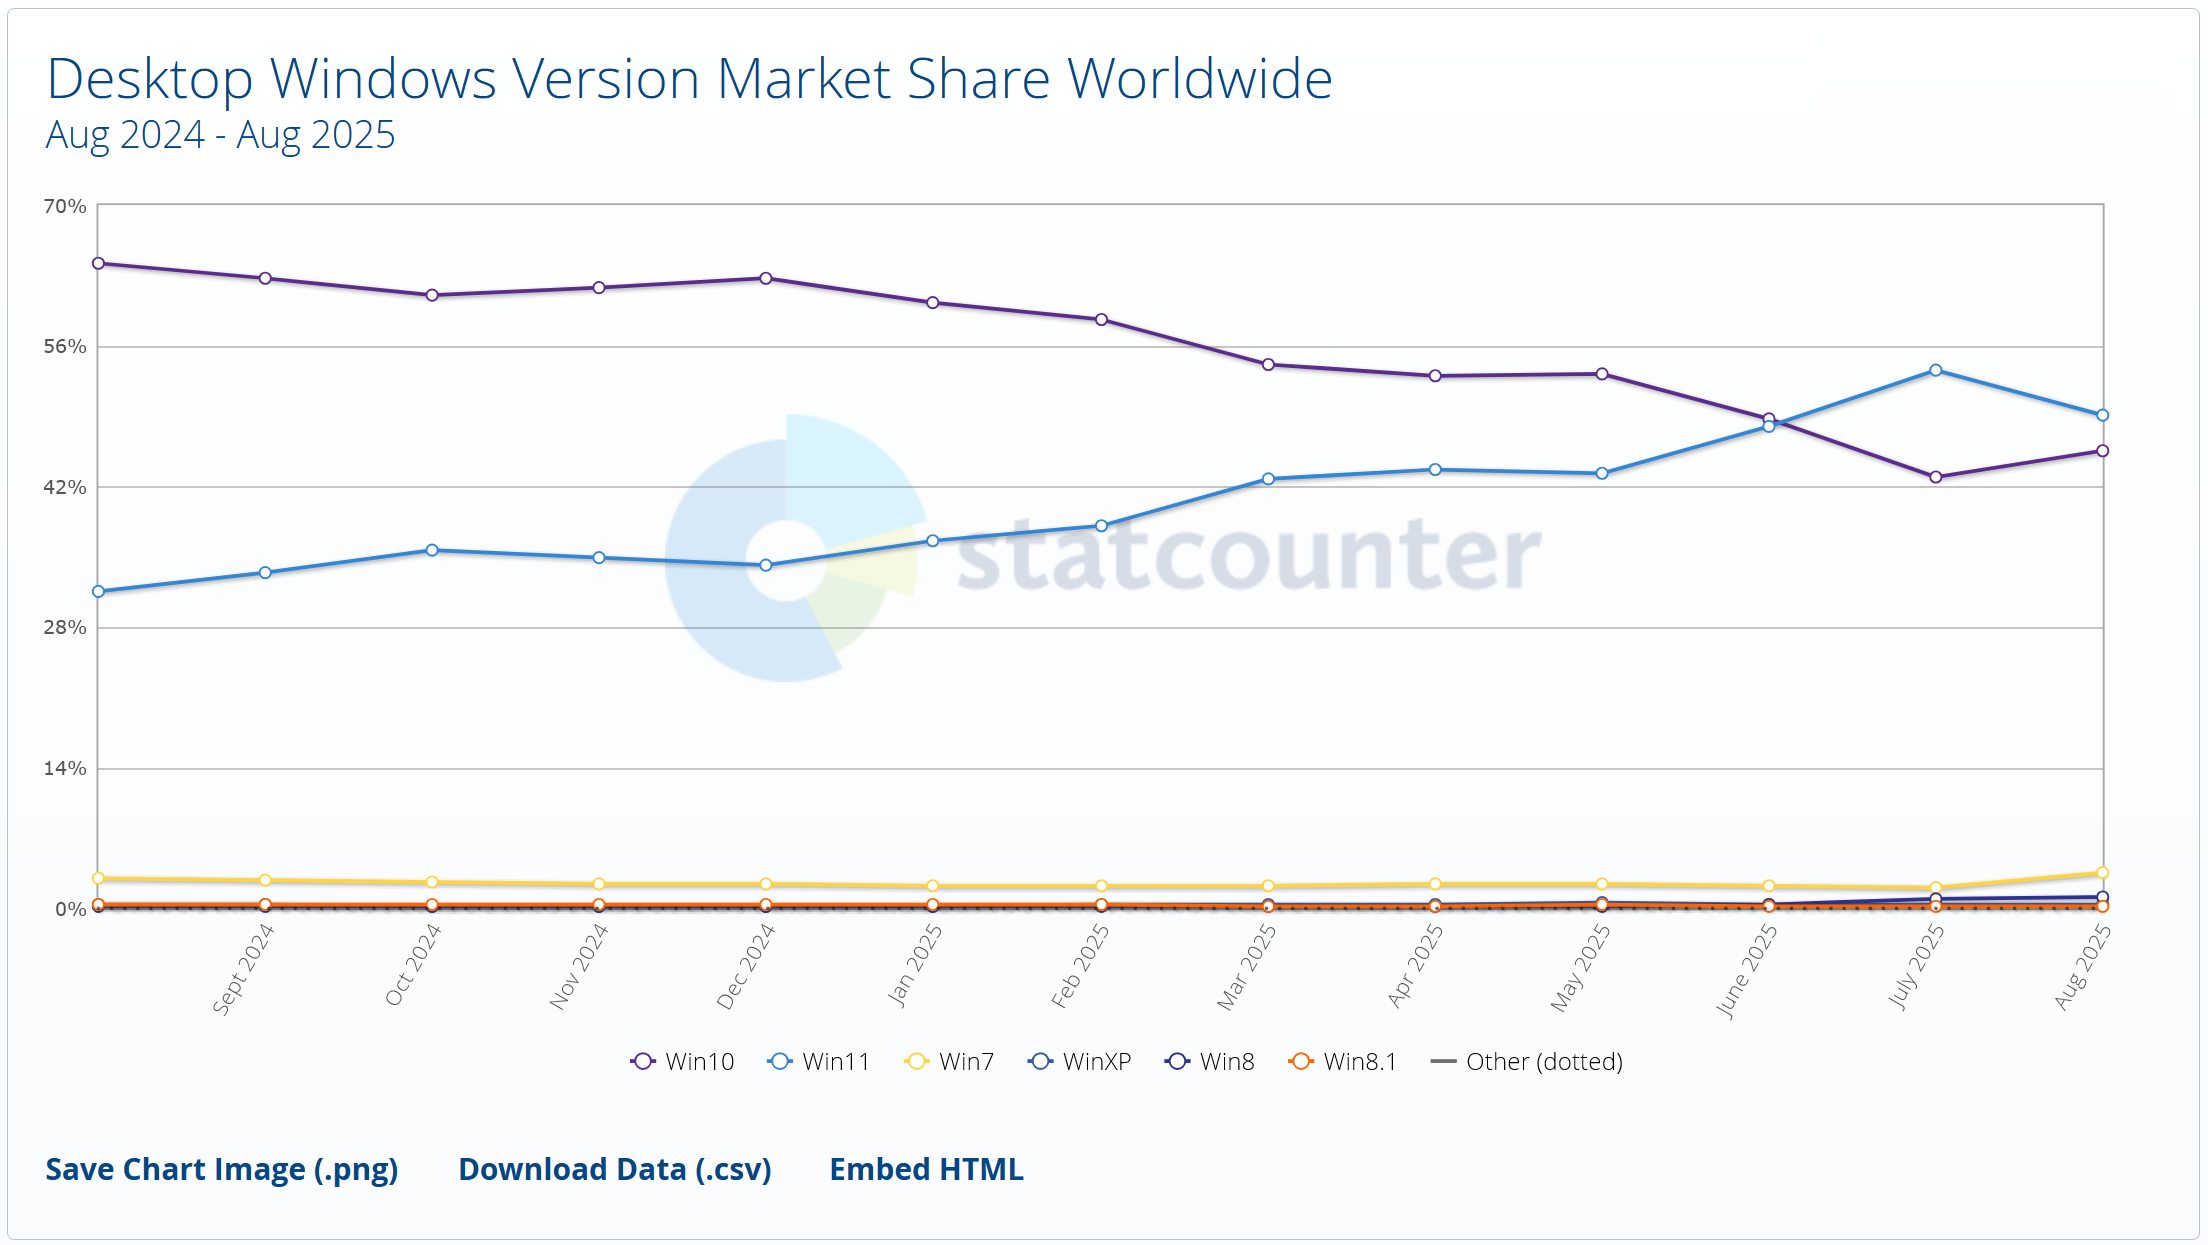The width and height of the screenshot is (2208, 1245).
Task: Open the Save Chart Image (.png) link
Action: [222, 1170]
